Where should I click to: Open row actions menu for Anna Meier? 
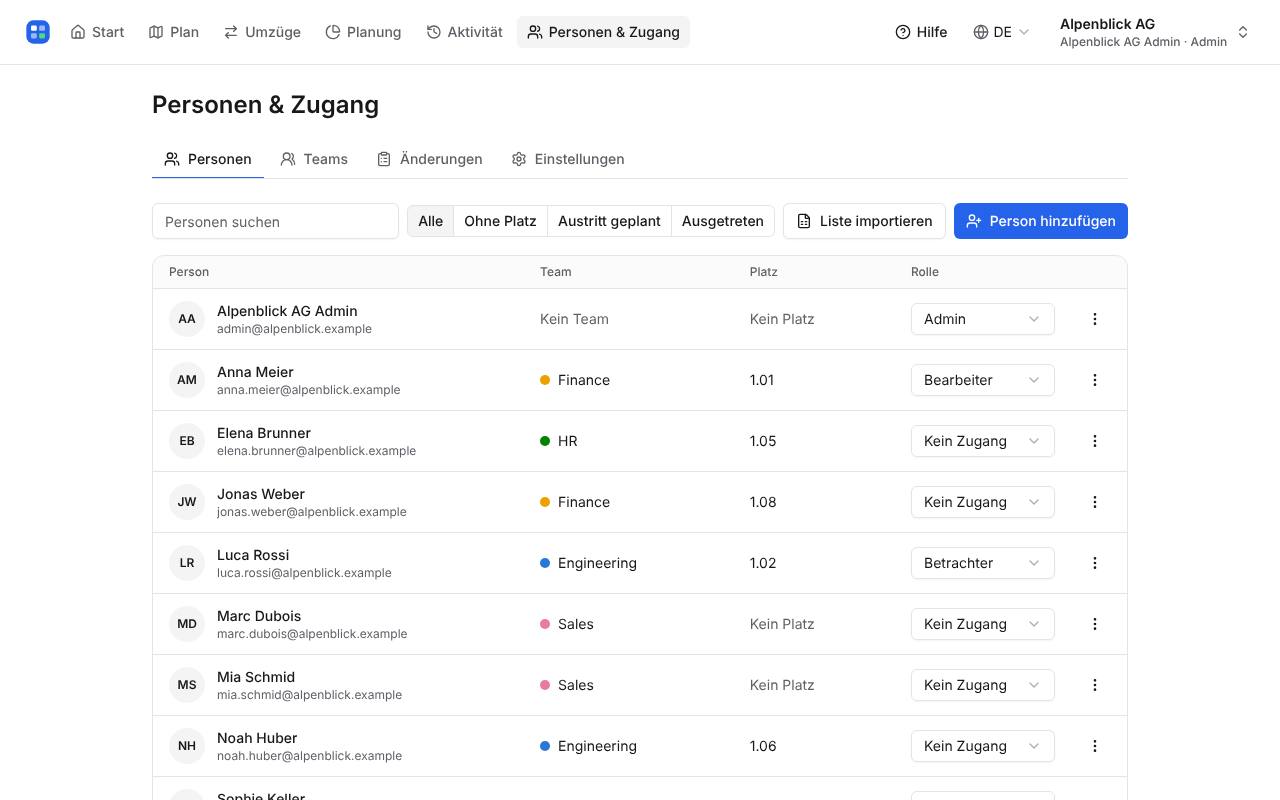click(1095, 380)
